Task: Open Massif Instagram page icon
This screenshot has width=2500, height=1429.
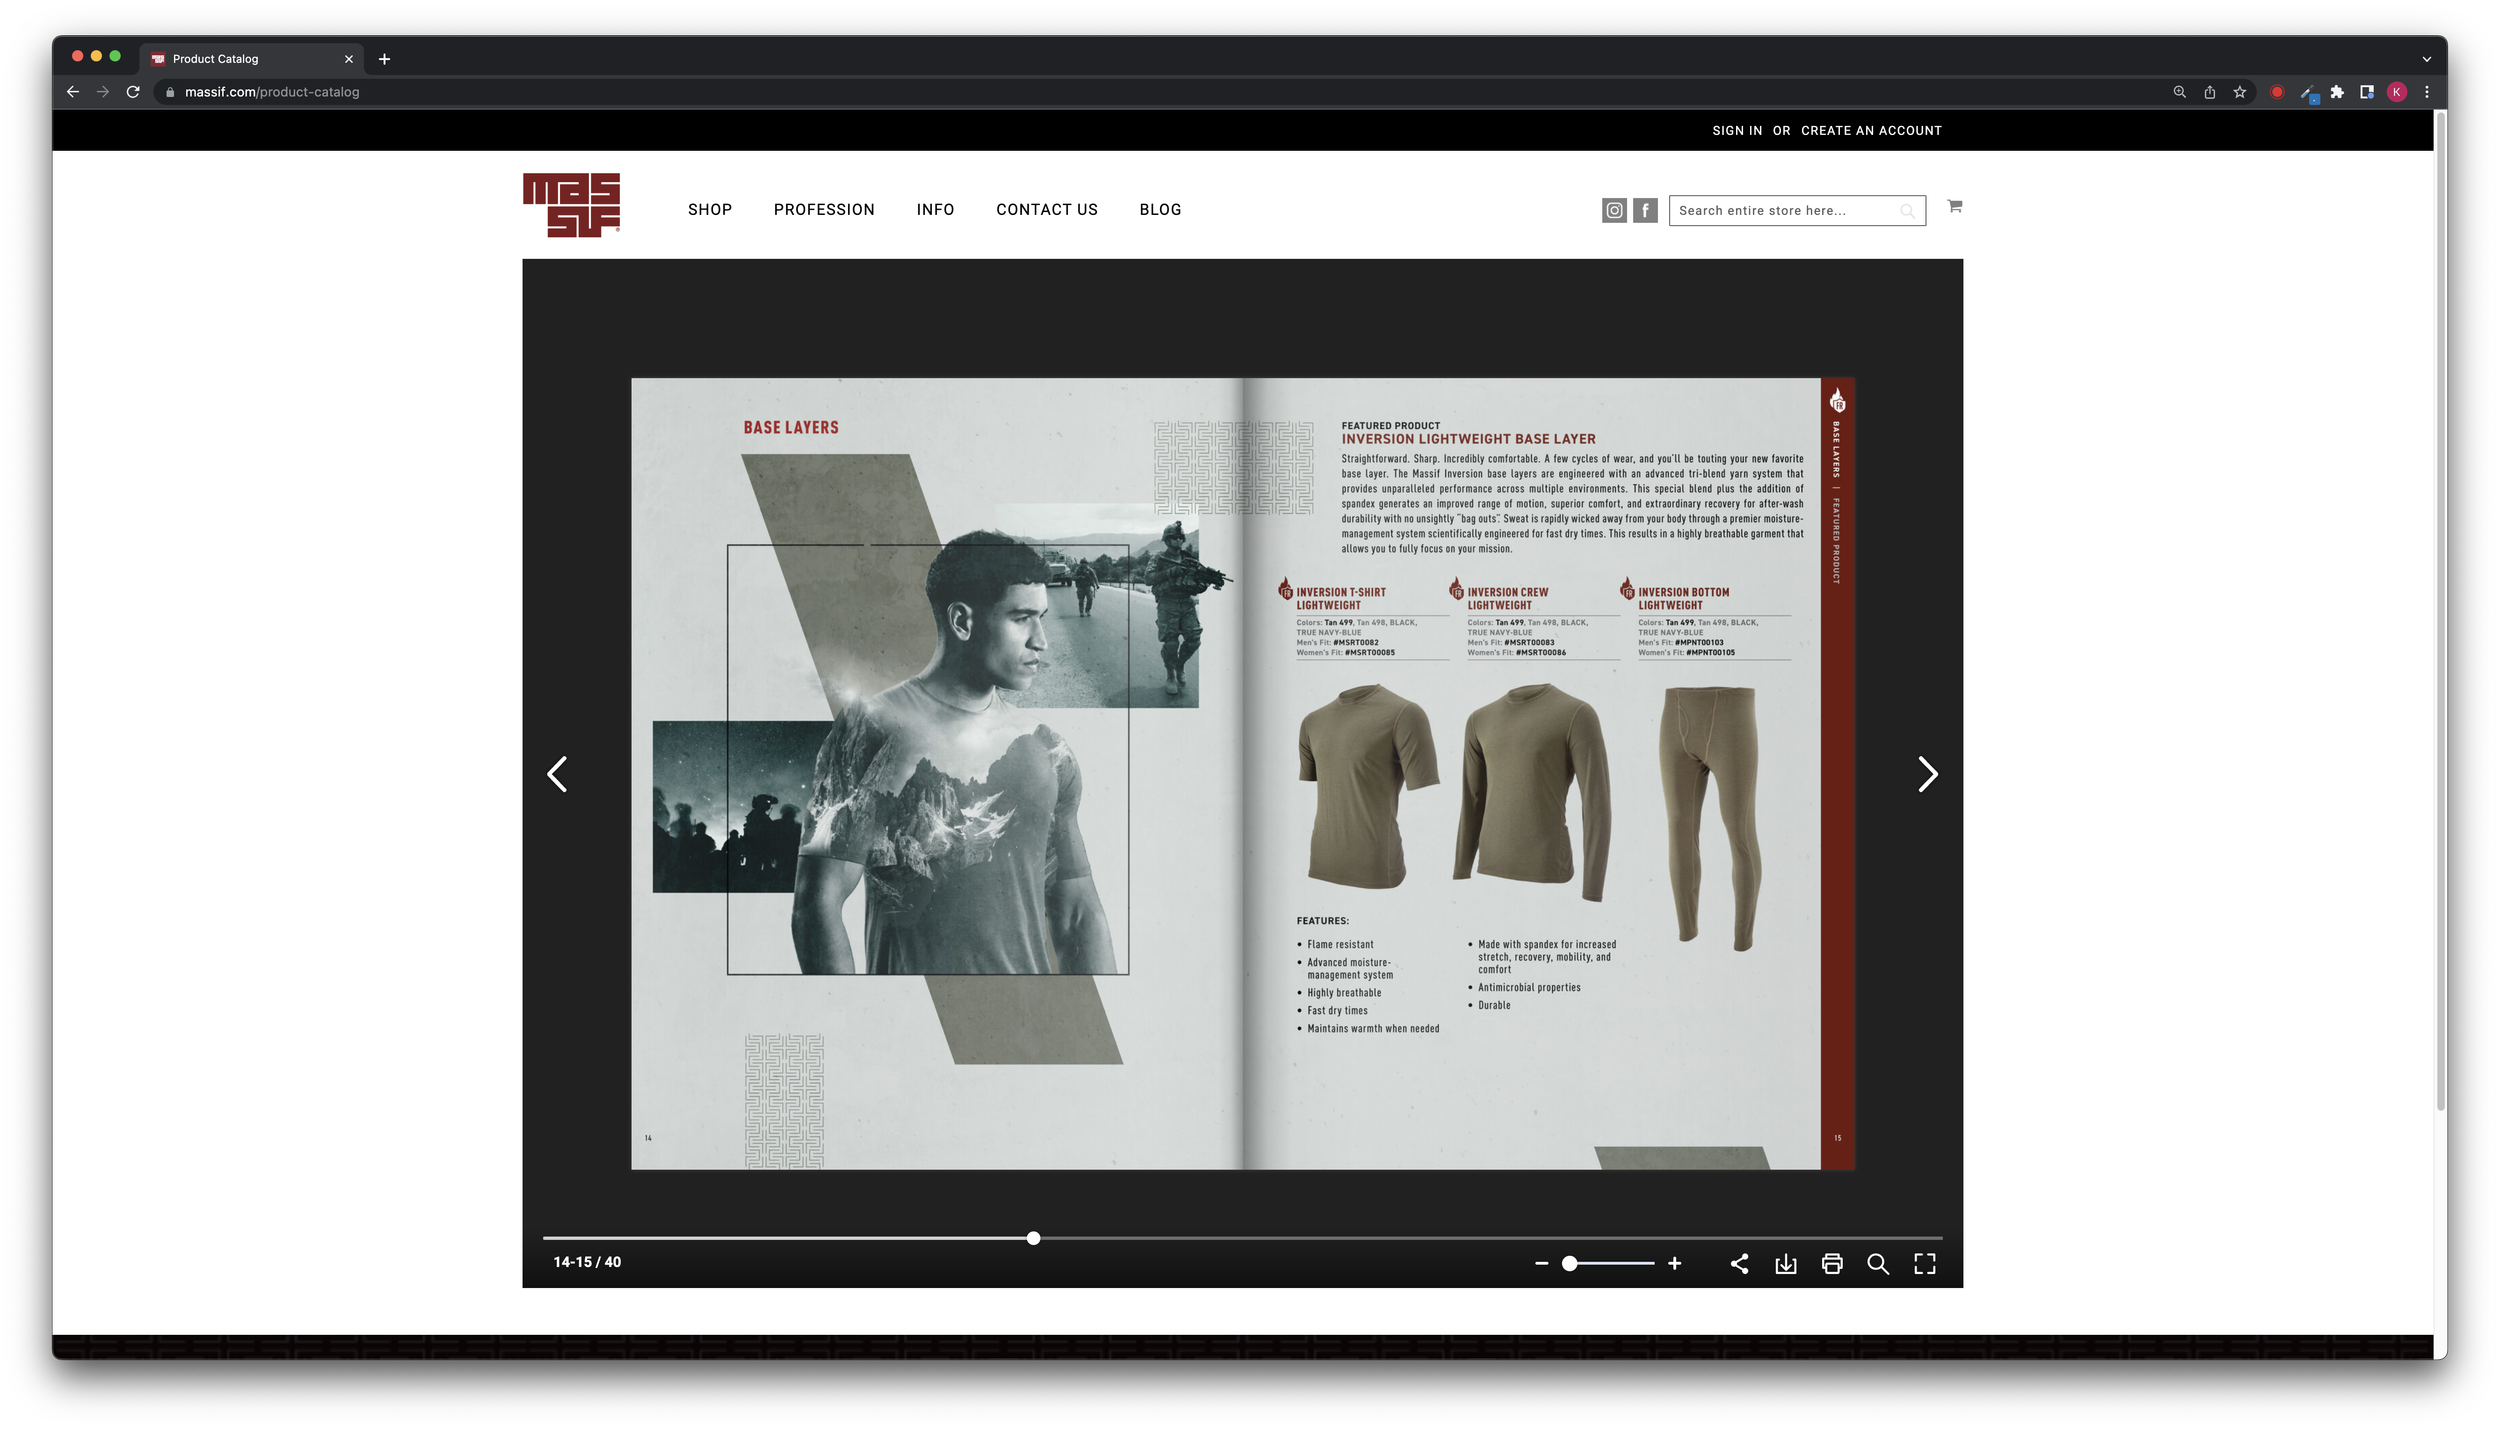Action: pos(1614,210)
